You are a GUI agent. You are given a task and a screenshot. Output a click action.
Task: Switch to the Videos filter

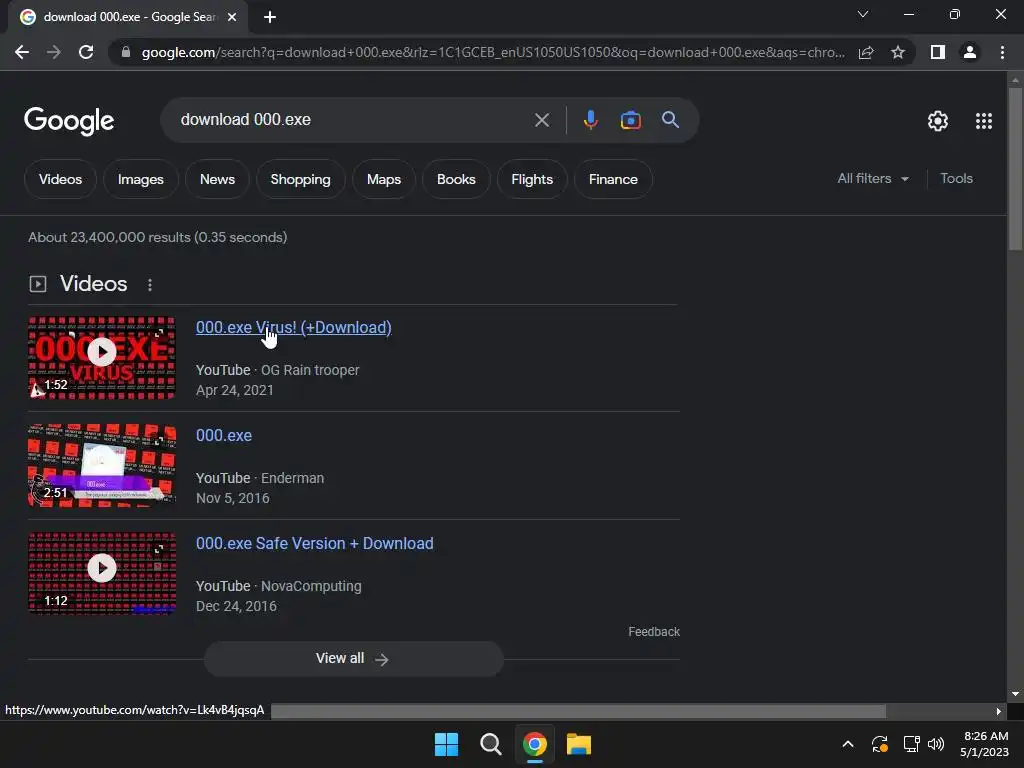[60, 179]
